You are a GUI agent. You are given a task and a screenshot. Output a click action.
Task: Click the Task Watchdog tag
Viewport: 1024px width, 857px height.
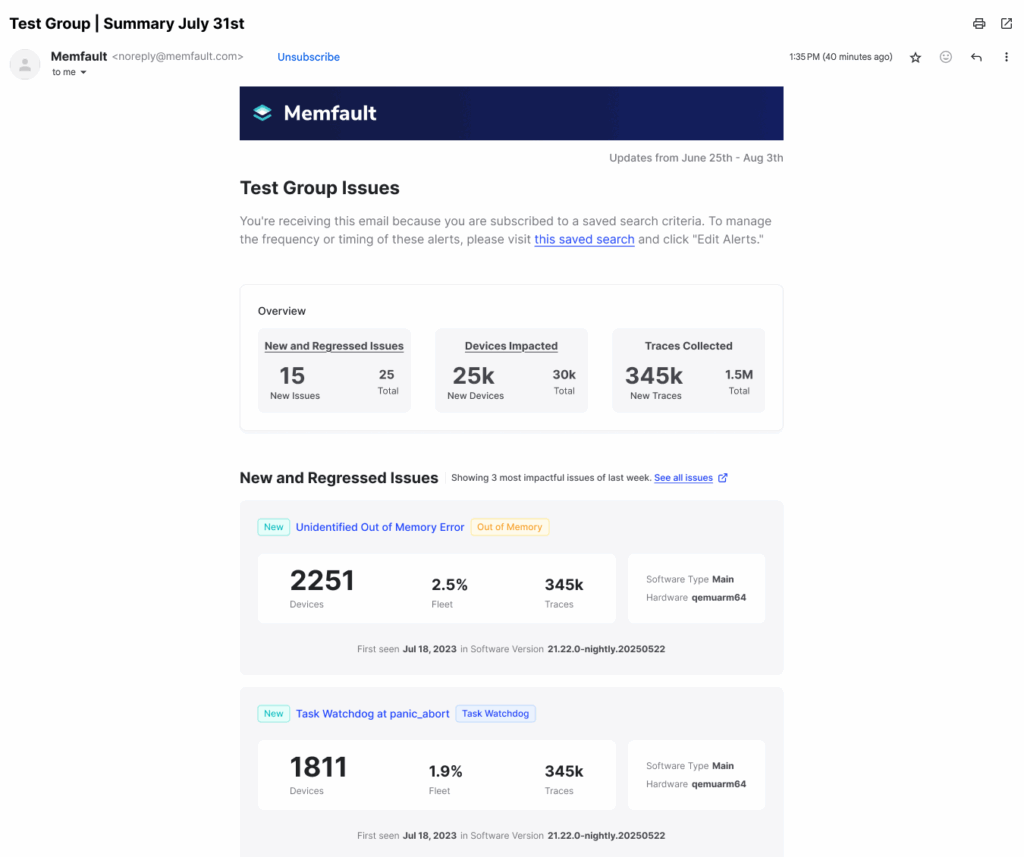[496, 713]
